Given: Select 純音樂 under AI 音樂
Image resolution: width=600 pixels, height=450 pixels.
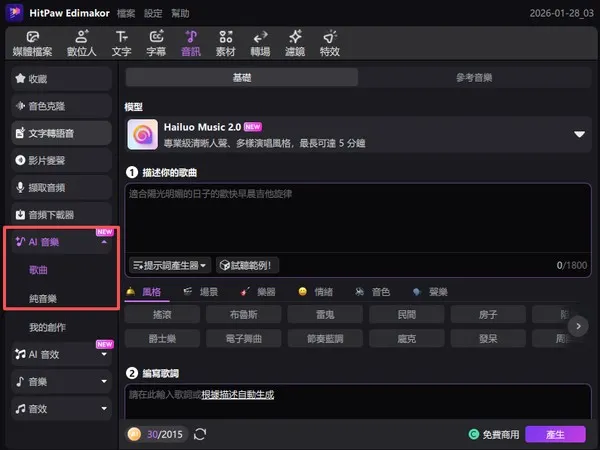Looking at the screenshot, I should [x=43, y=298].
